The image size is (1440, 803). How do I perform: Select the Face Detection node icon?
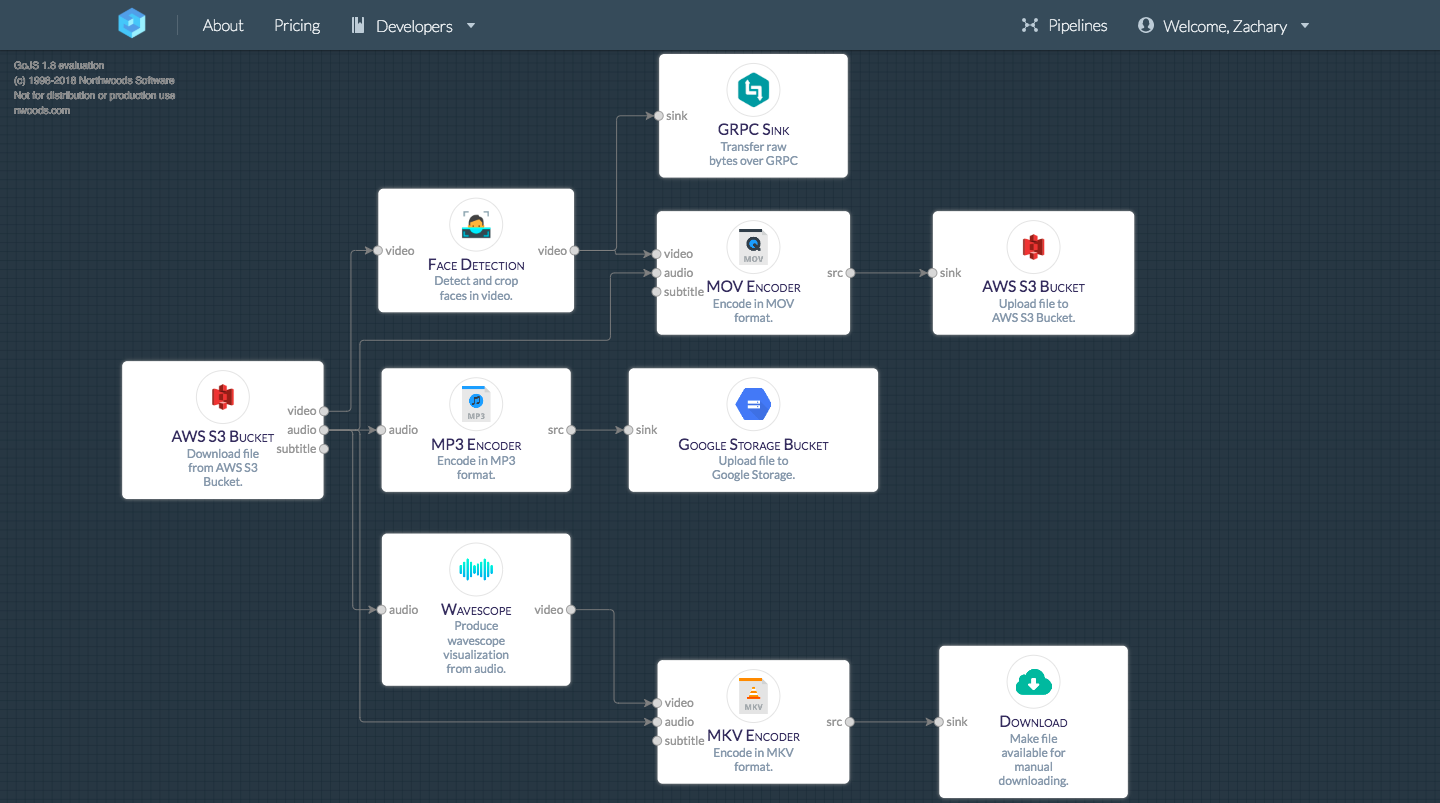pos(476,225)
